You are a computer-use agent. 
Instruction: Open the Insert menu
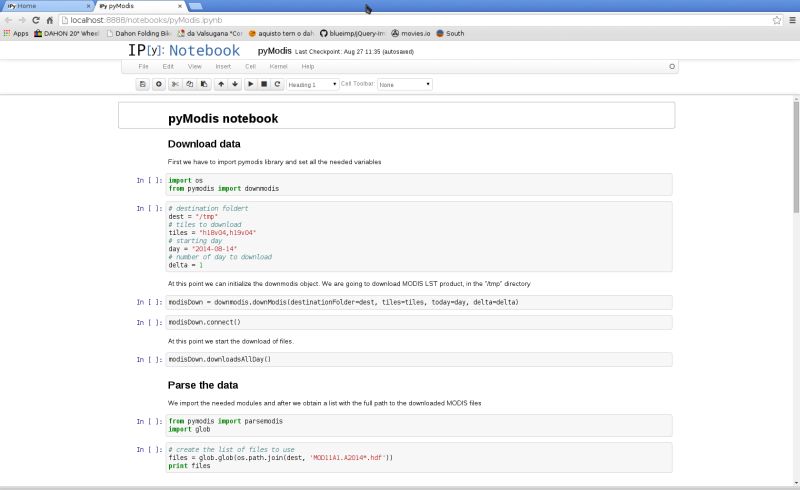[x=223, y=66]
